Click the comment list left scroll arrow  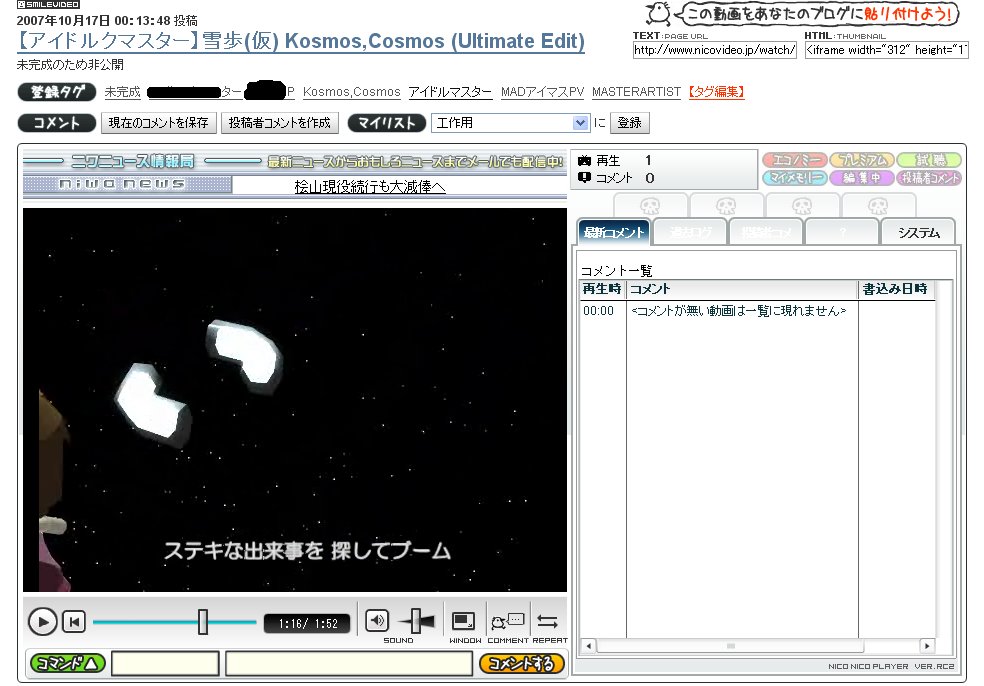588,645
